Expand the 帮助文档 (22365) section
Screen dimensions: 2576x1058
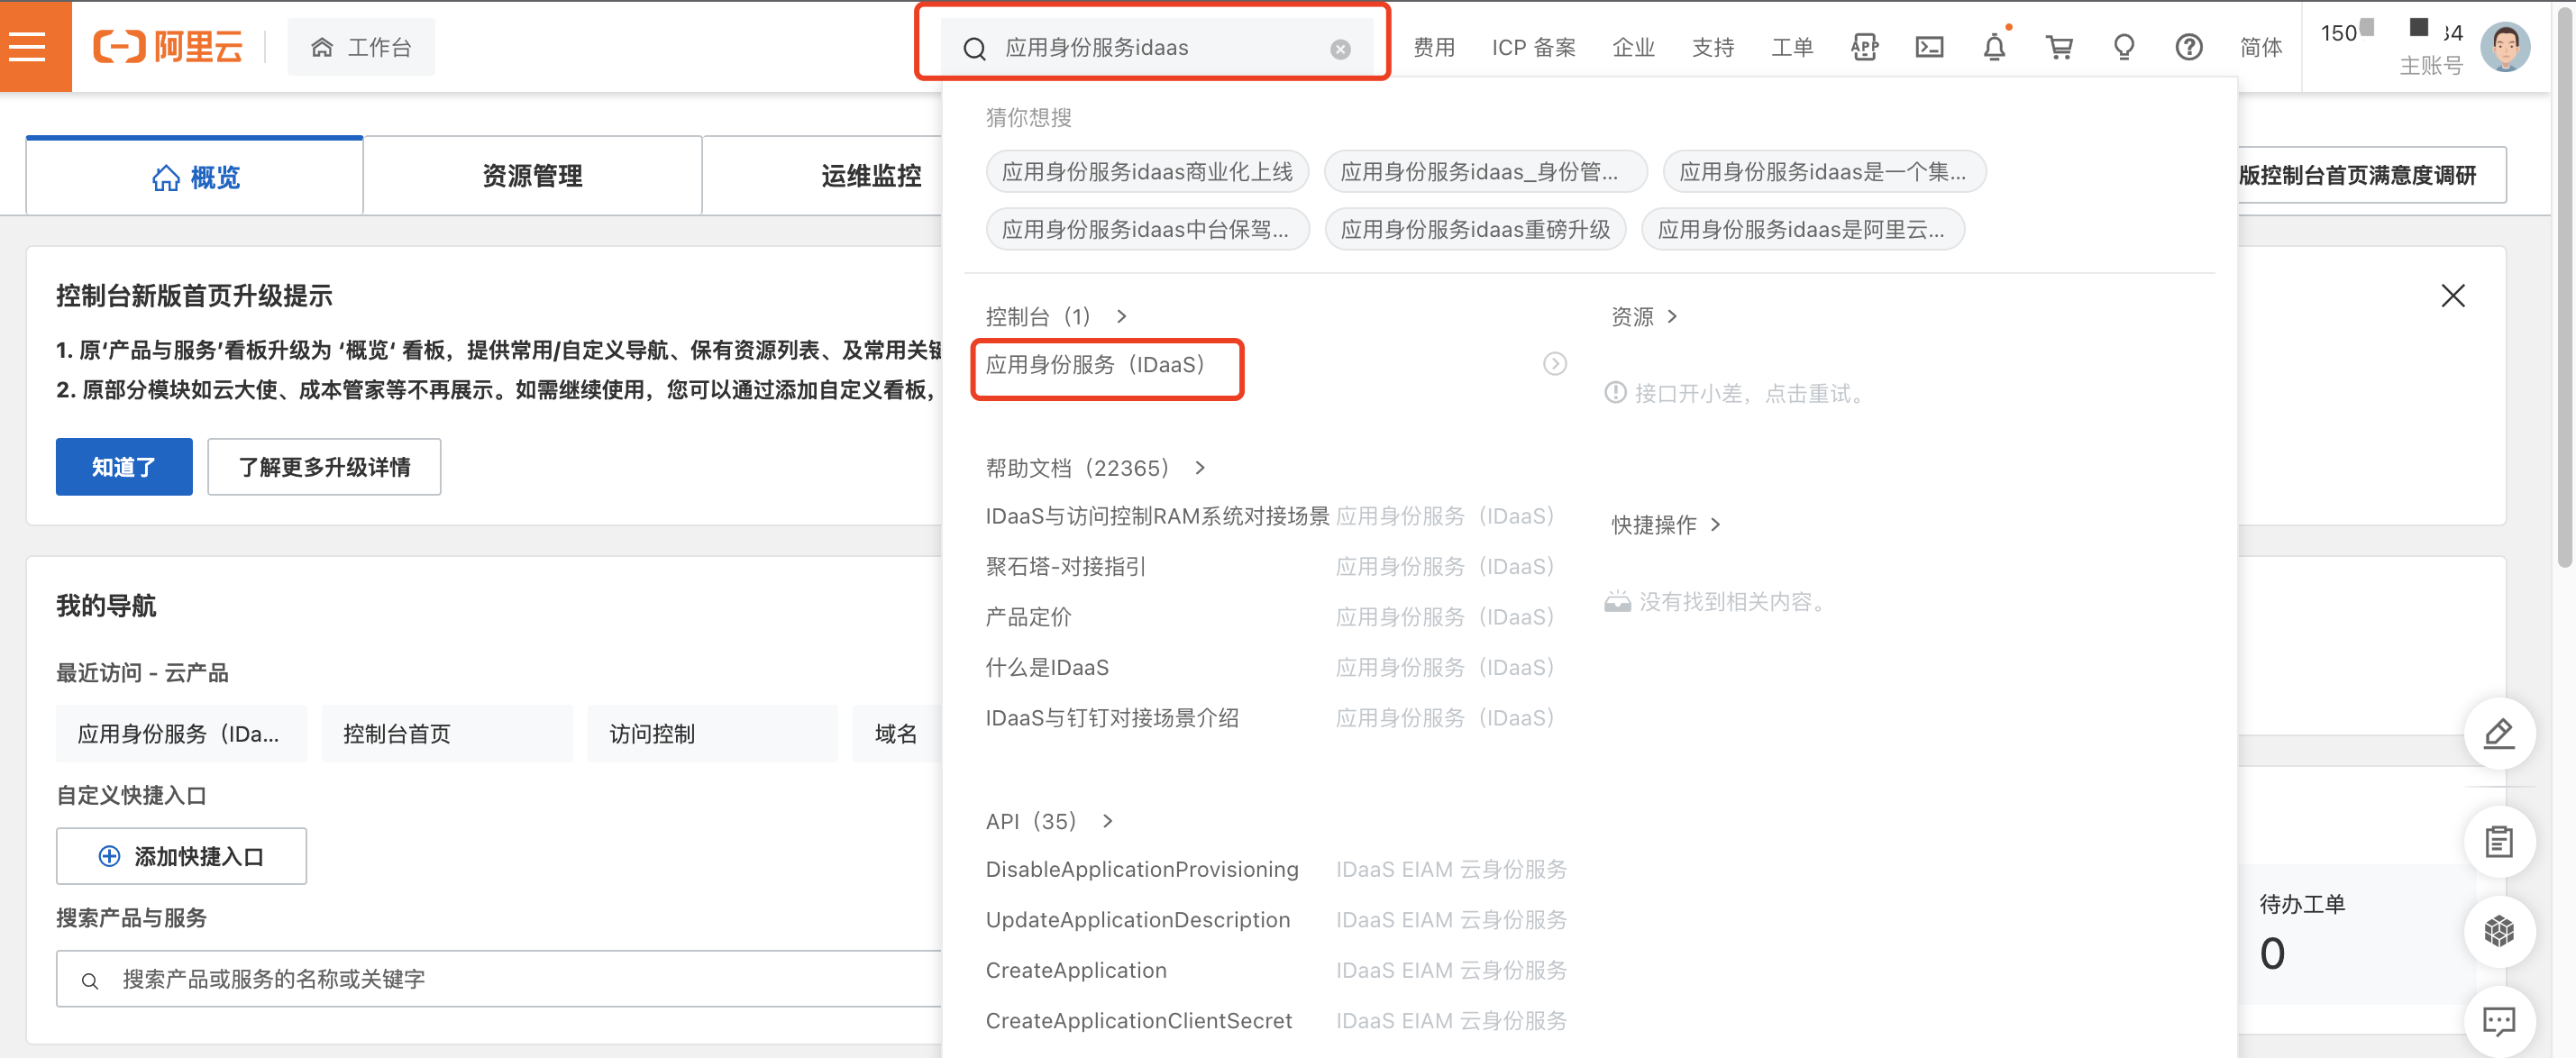[1095, 468]
